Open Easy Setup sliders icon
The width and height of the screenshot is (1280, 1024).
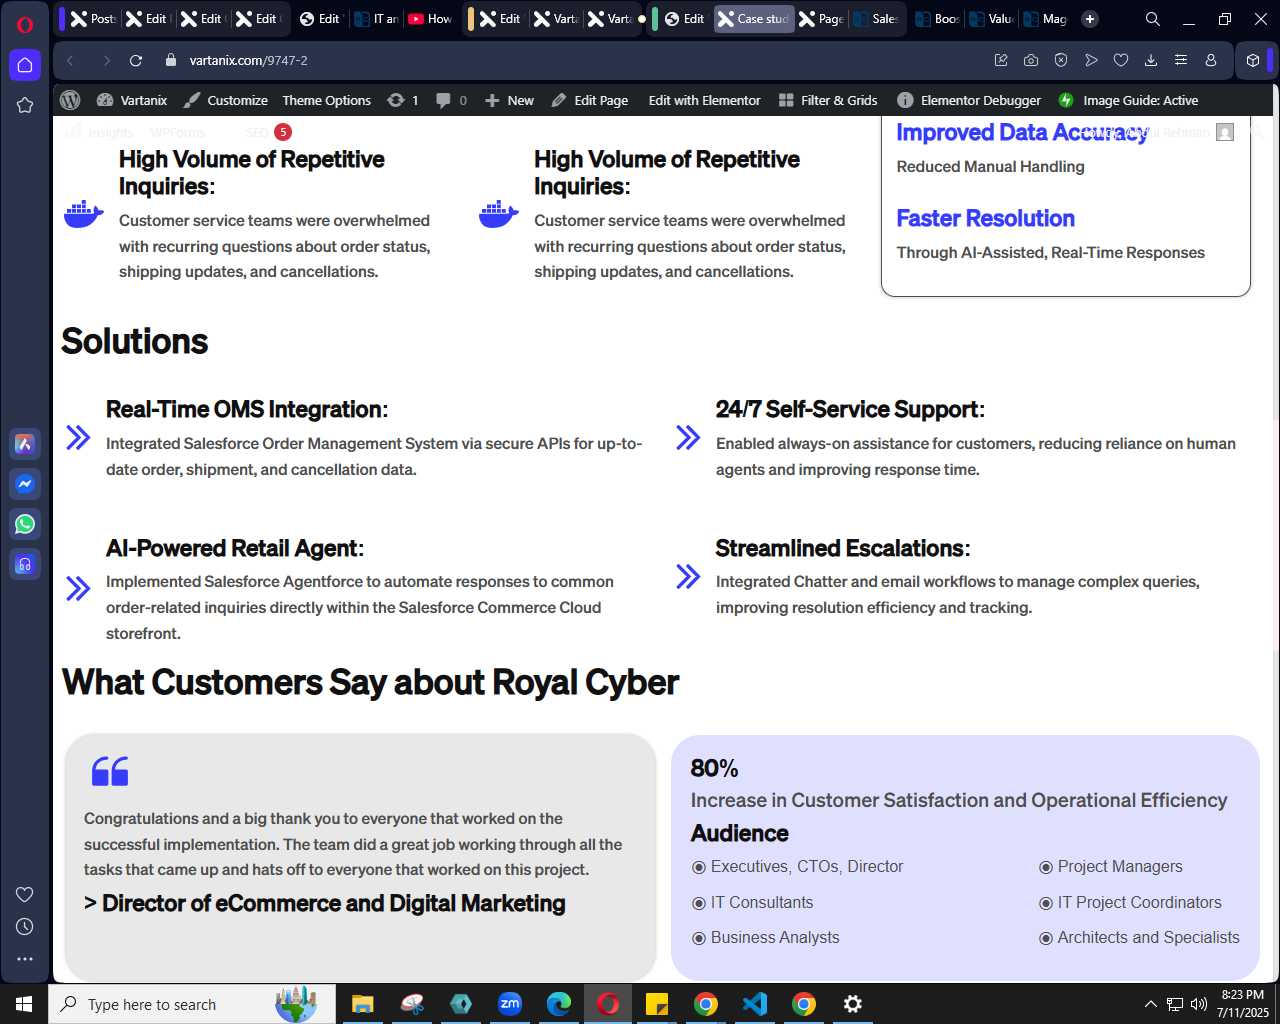pos(1181,60)
